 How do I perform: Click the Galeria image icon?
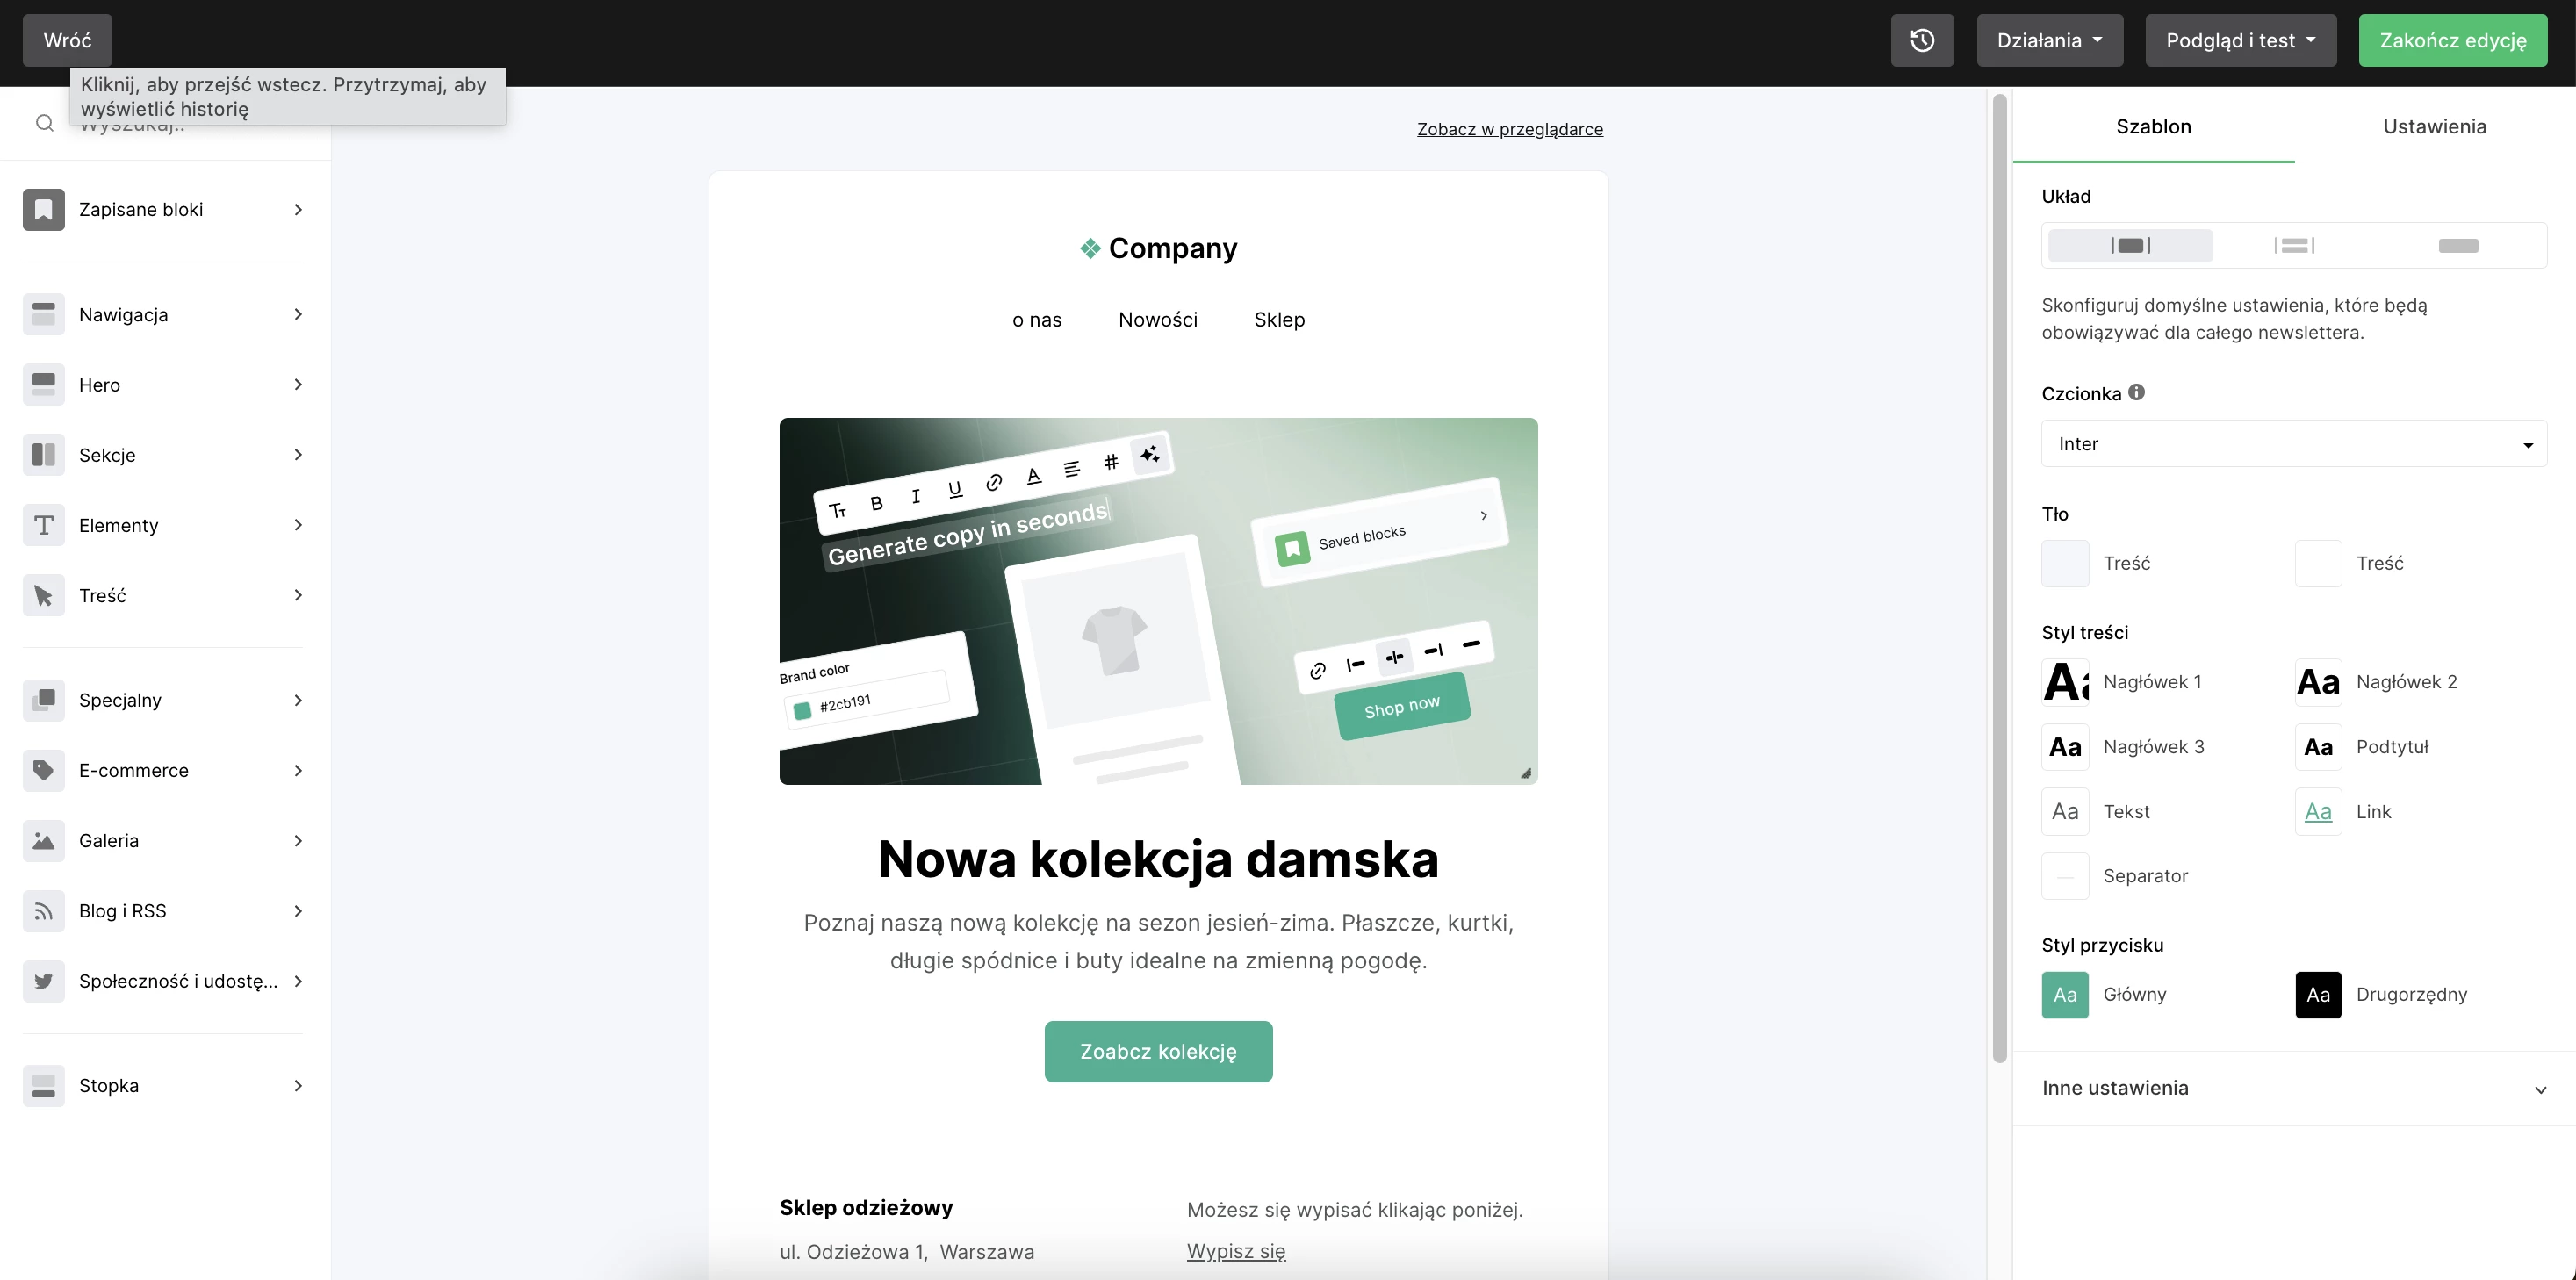point(43,840)
